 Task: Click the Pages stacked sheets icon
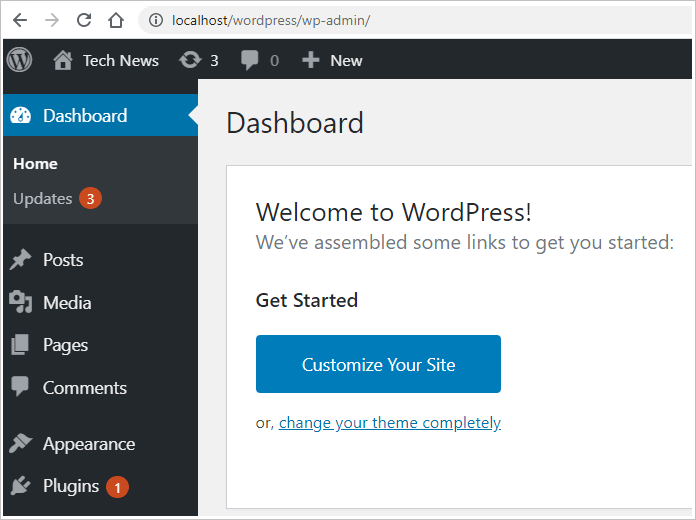[x=20, y=345]
